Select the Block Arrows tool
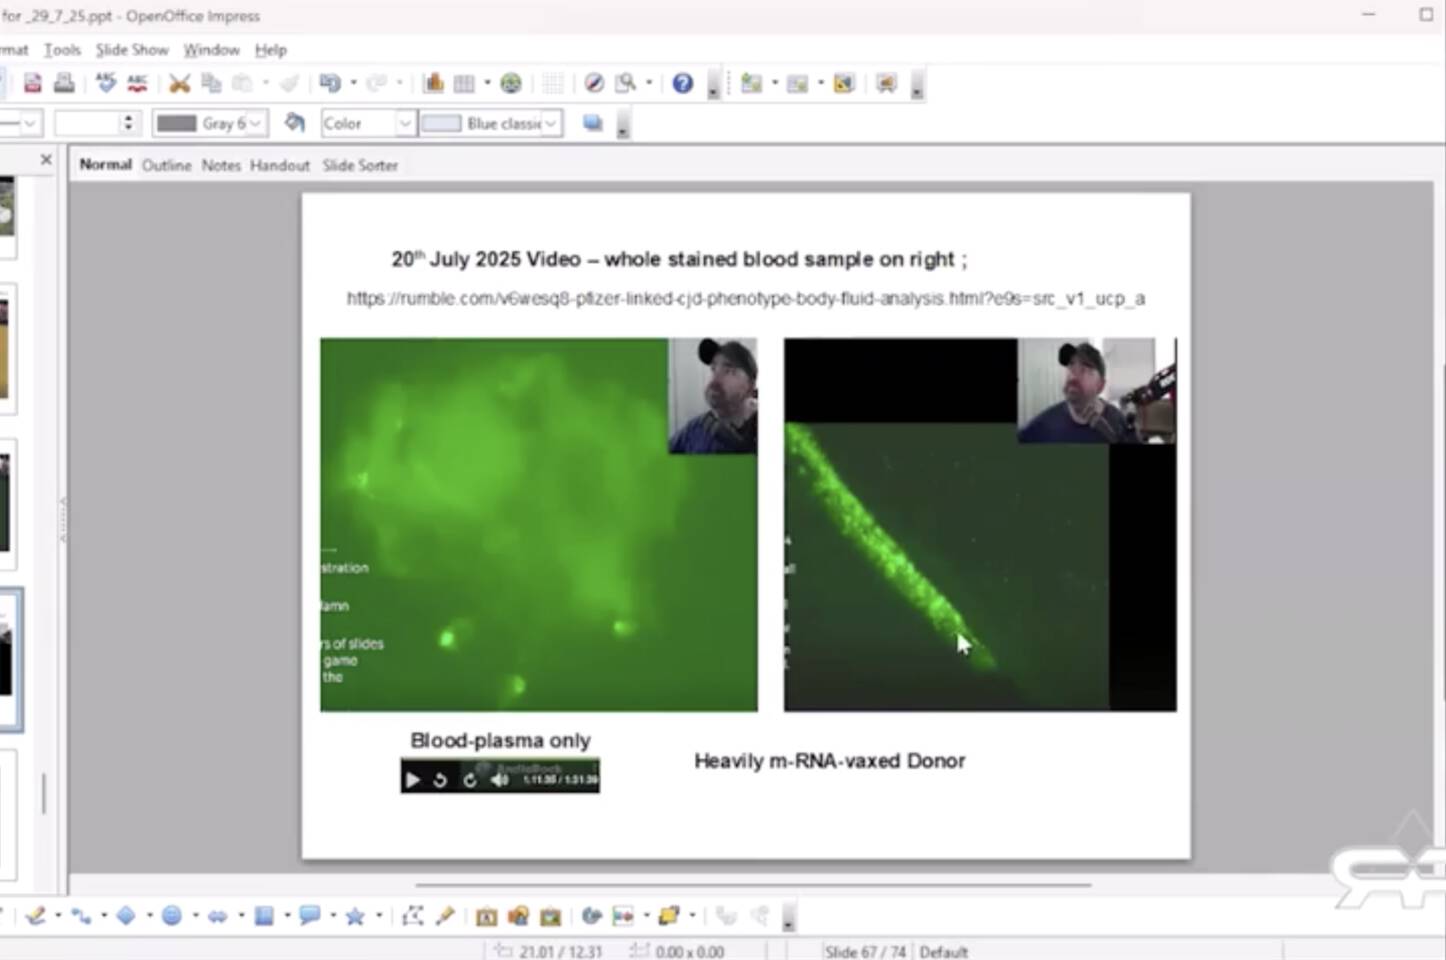The height and width of the screenshot is (960, 1446). point(218,915)
